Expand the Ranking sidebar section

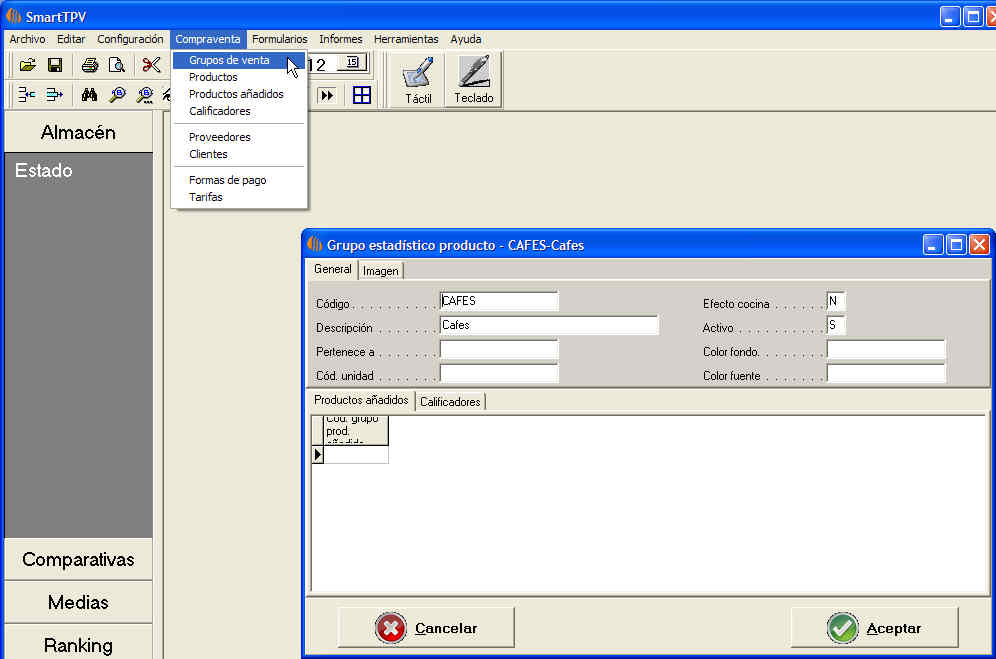coord(78,642)
